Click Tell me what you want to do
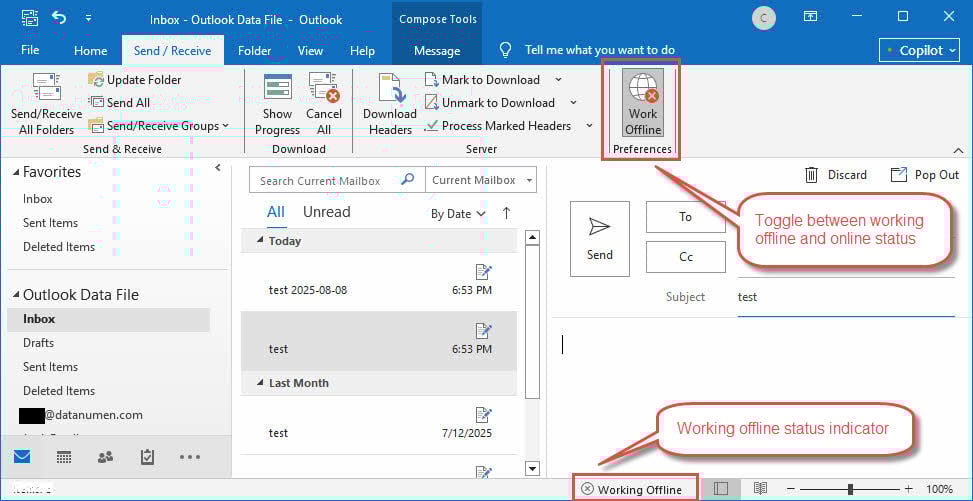Image resolution: width=973 pixels, height=501 pixels. click(x=599, y=50)
